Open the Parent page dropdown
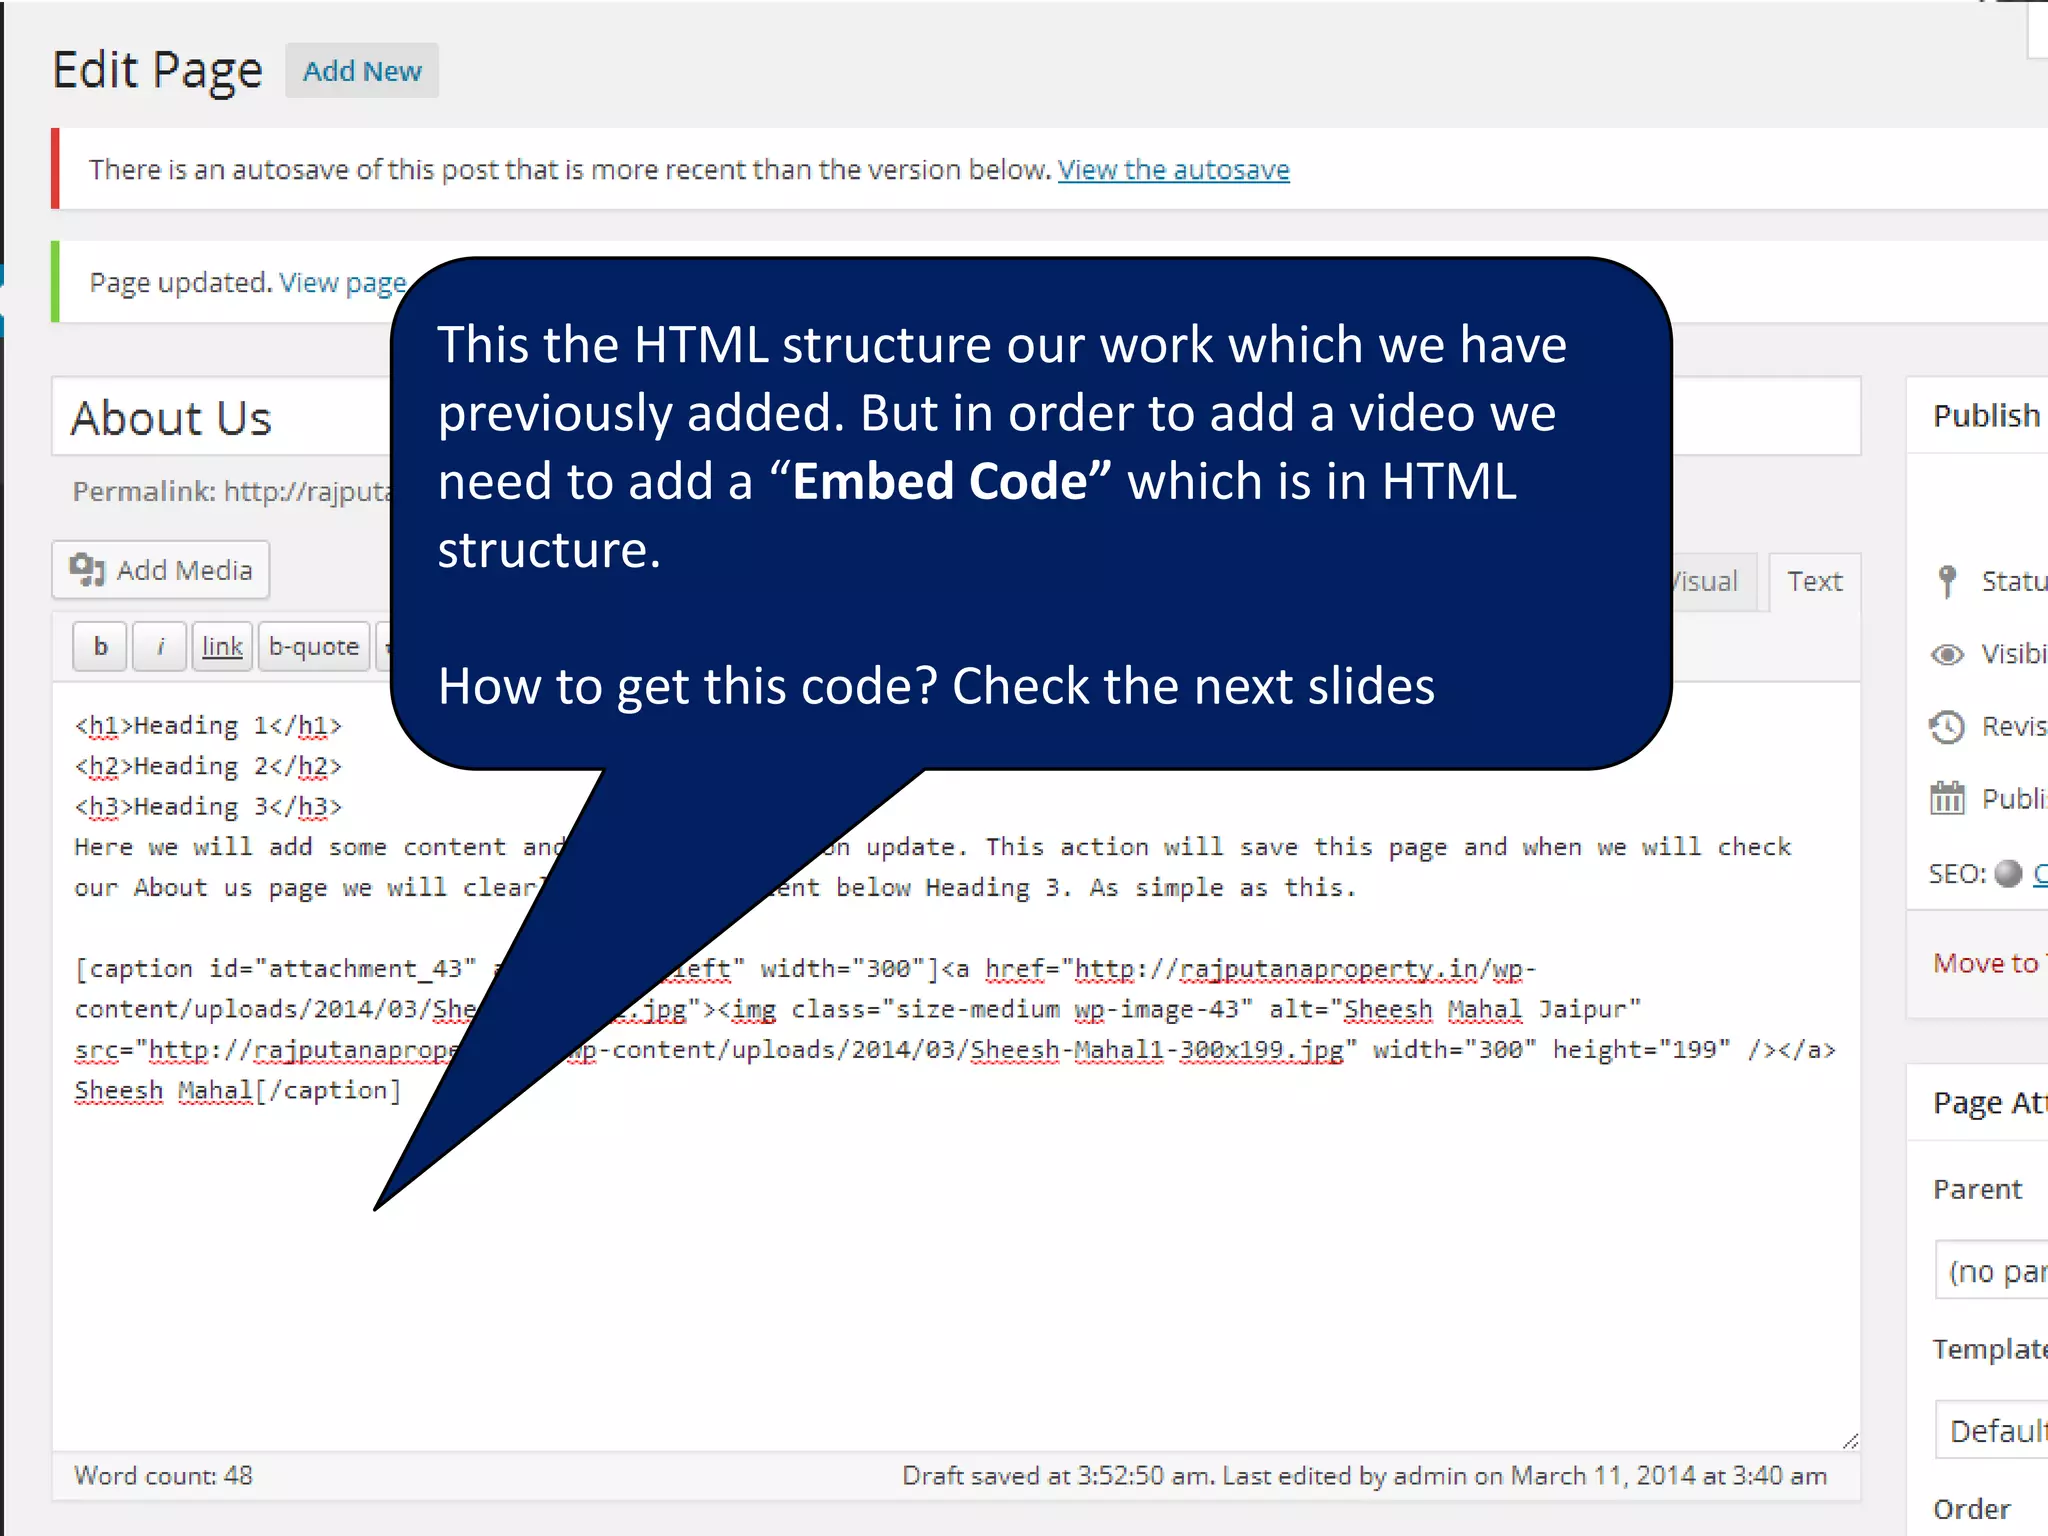Viewport: 2048px width, 1536px height. pos(1992,1270)
